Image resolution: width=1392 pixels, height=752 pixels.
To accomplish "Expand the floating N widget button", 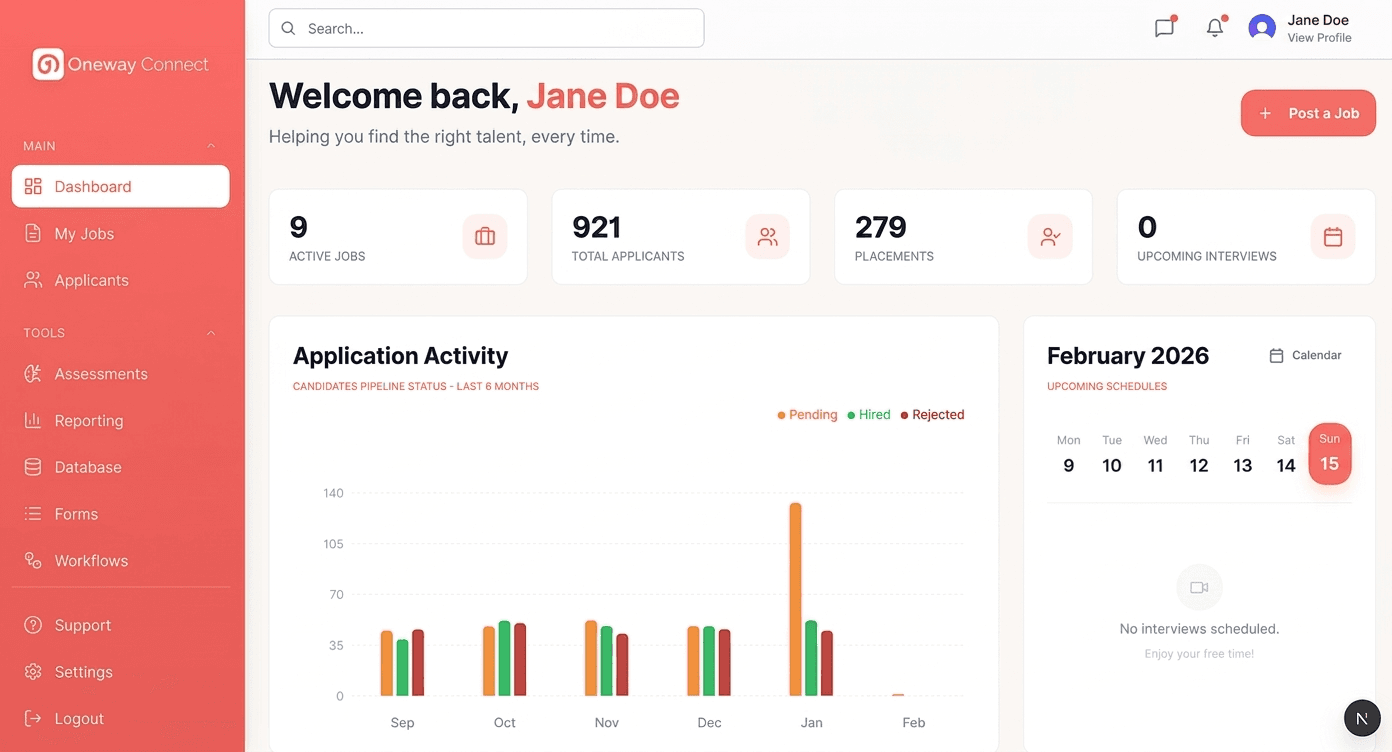I will click(x=1361, y=717).
